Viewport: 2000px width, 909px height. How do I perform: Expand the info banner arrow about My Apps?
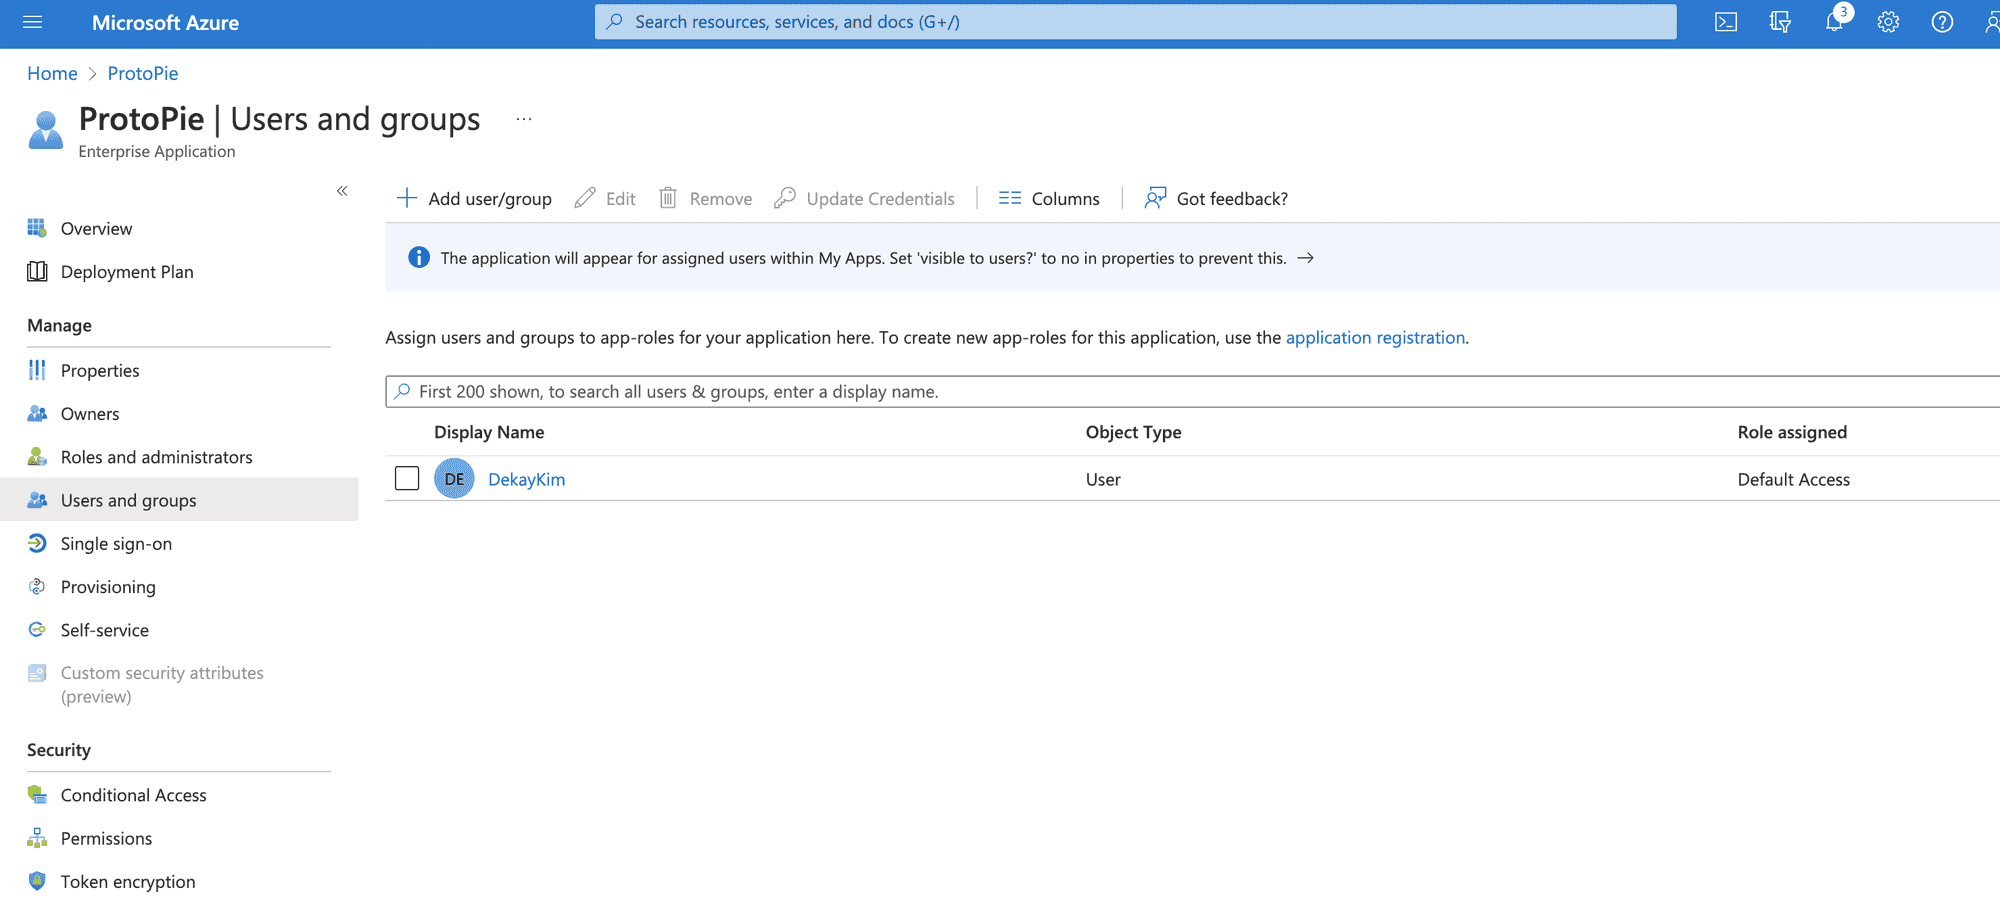point(1306,257)
